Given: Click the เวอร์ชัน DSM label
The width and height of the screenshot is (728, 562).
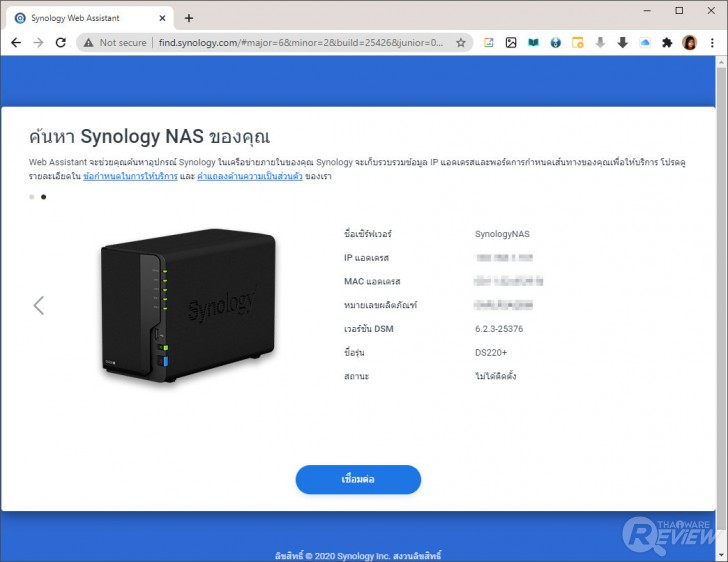Looking at the screenshot, I should click(369, 329).
